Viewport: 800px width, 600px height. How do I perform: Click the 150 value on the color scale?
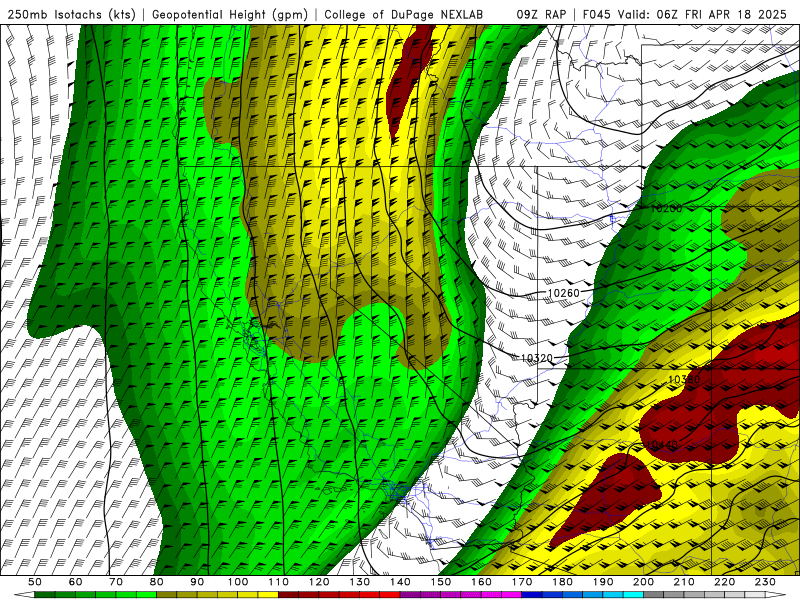pos(441,582)
